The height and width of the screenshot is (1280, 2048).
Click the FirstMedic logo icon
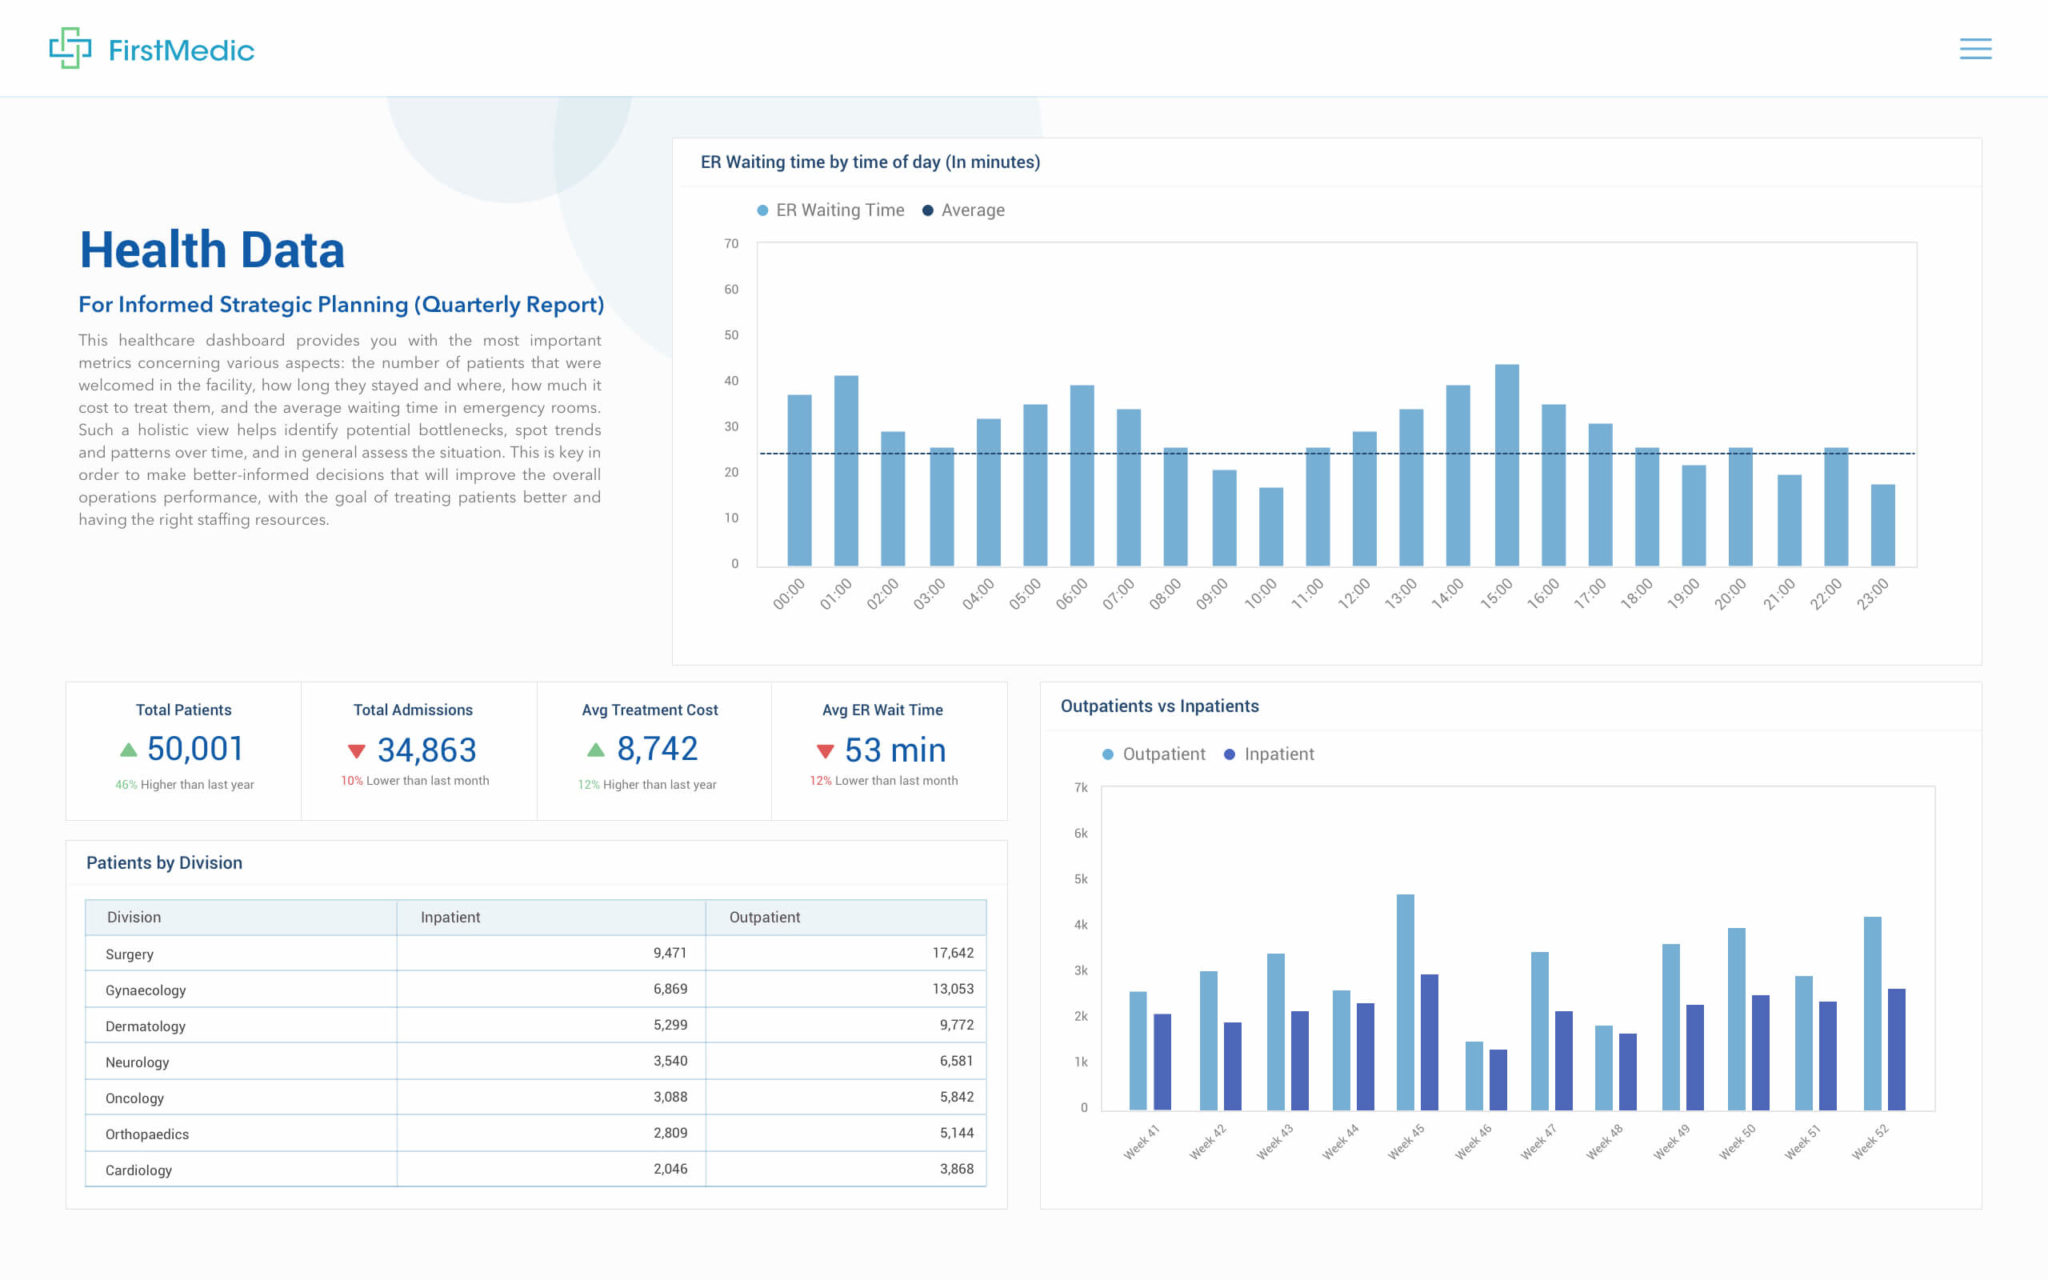(71, 47)
